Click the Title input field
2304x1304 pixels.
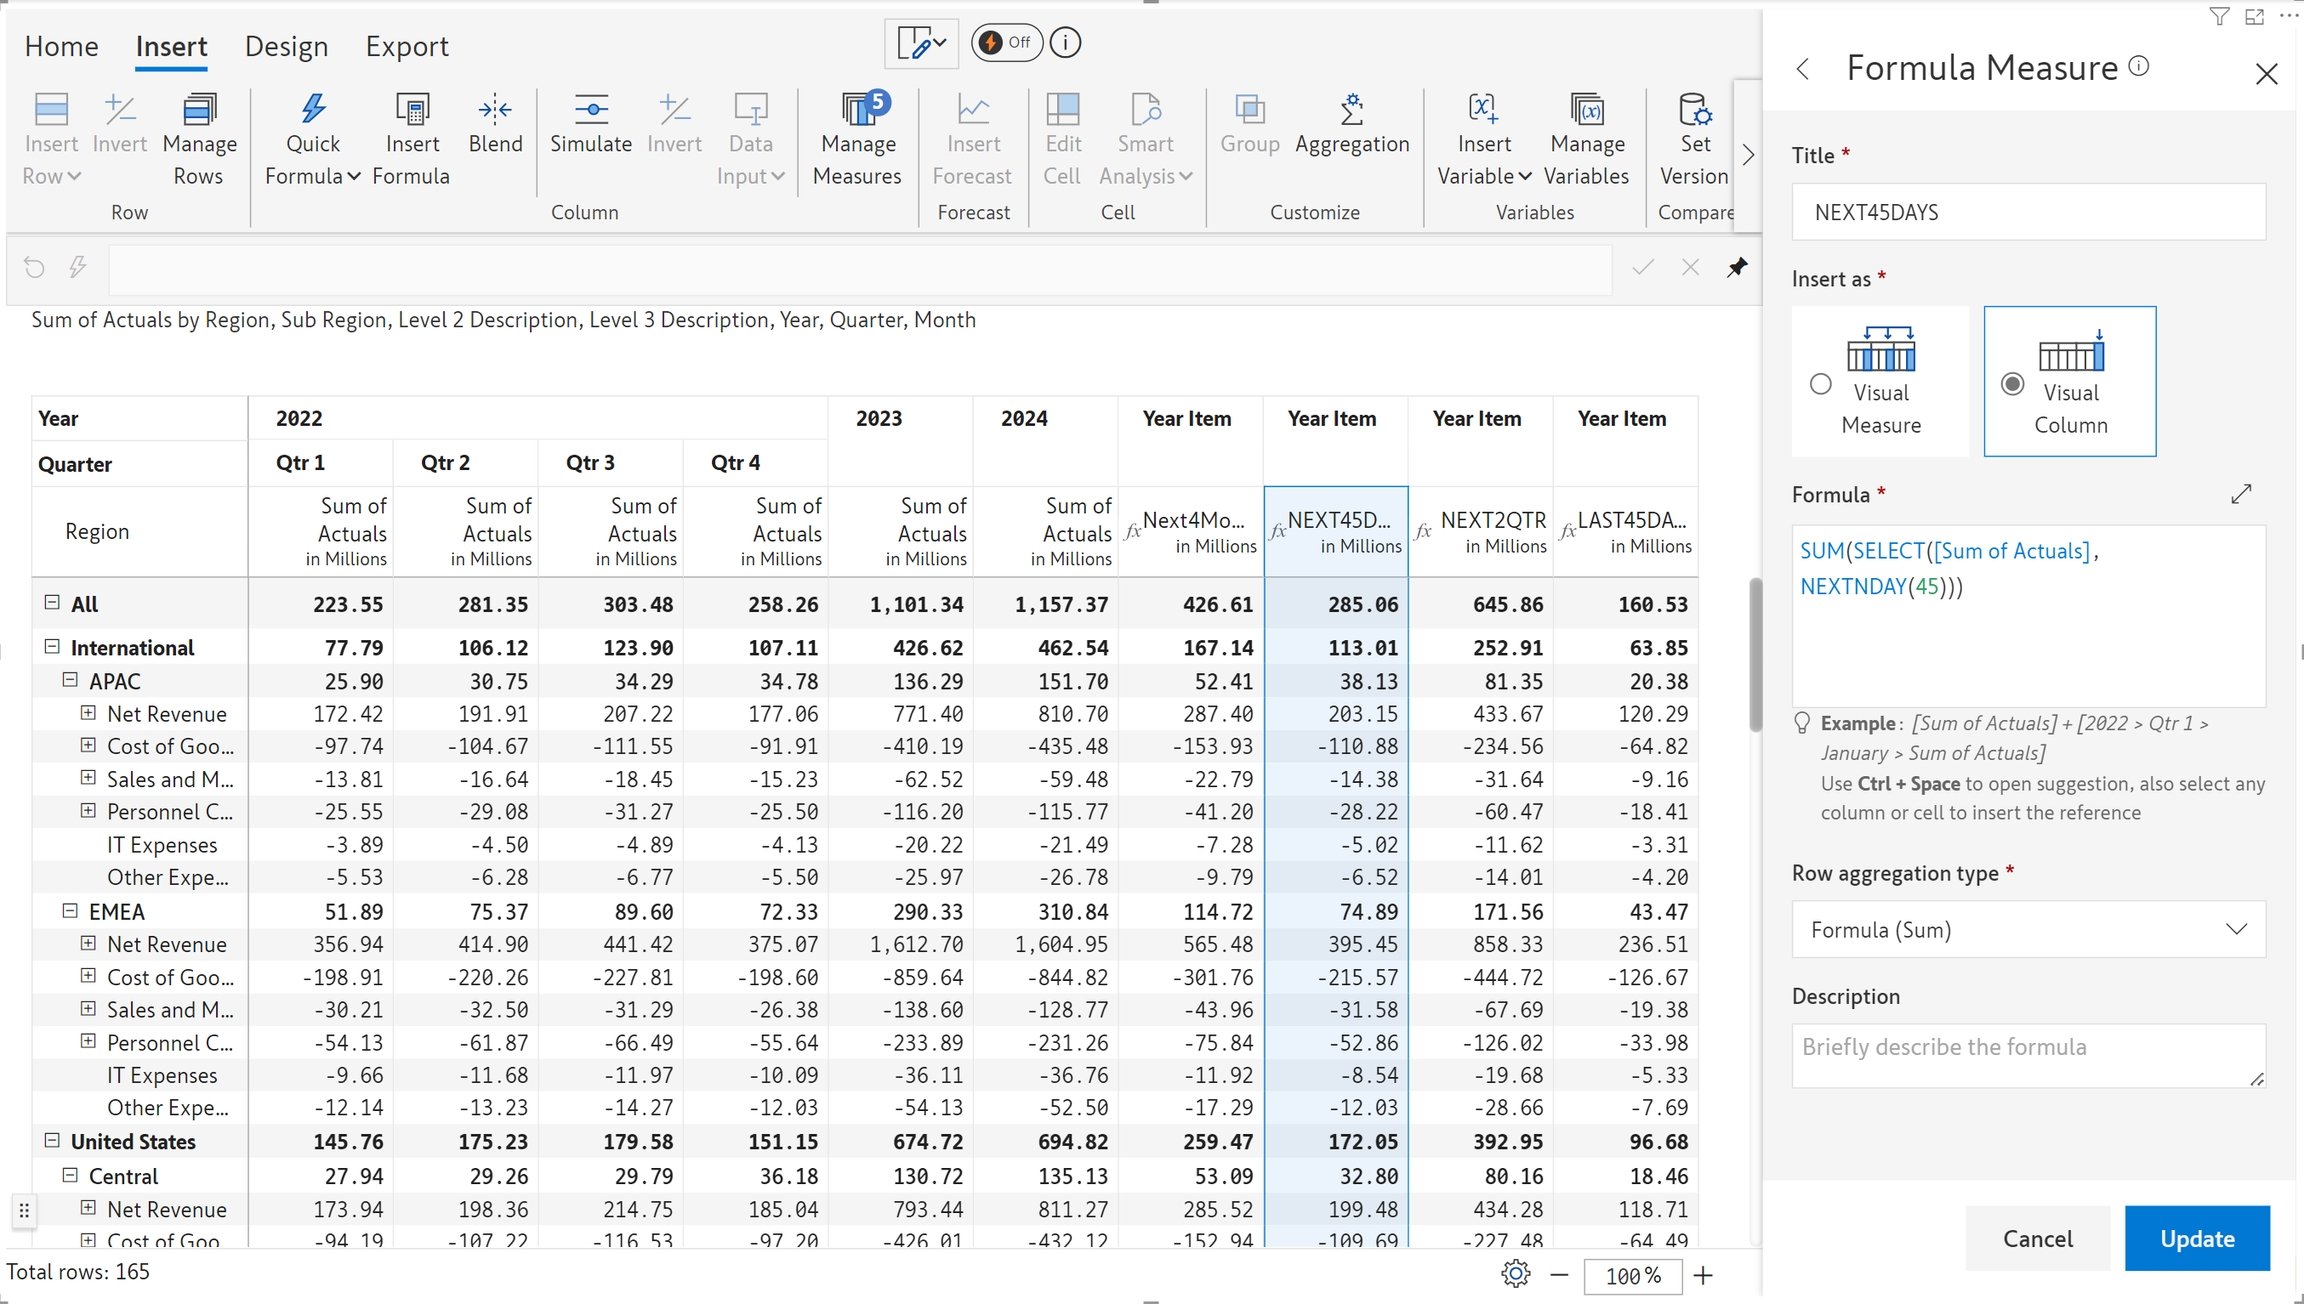[x=2028, y=212]
